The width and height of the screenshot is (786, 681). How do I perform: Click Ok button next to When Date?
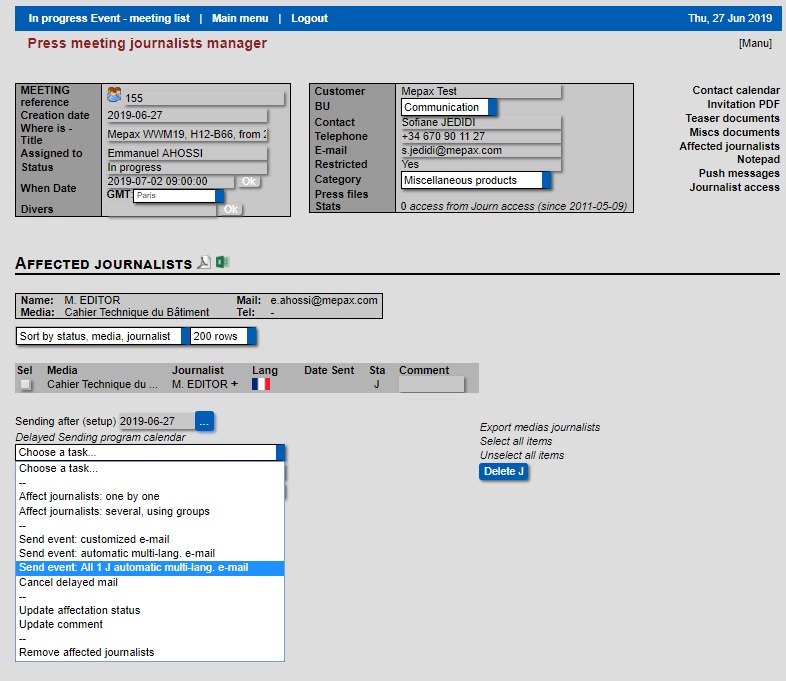click(x=249, y=182)
